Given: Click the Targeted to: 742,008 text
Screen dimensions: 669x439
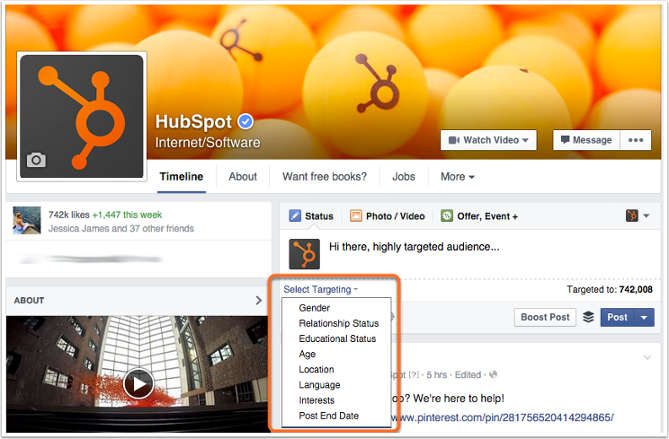Looking at the screenshot, I should coord(610,289).
